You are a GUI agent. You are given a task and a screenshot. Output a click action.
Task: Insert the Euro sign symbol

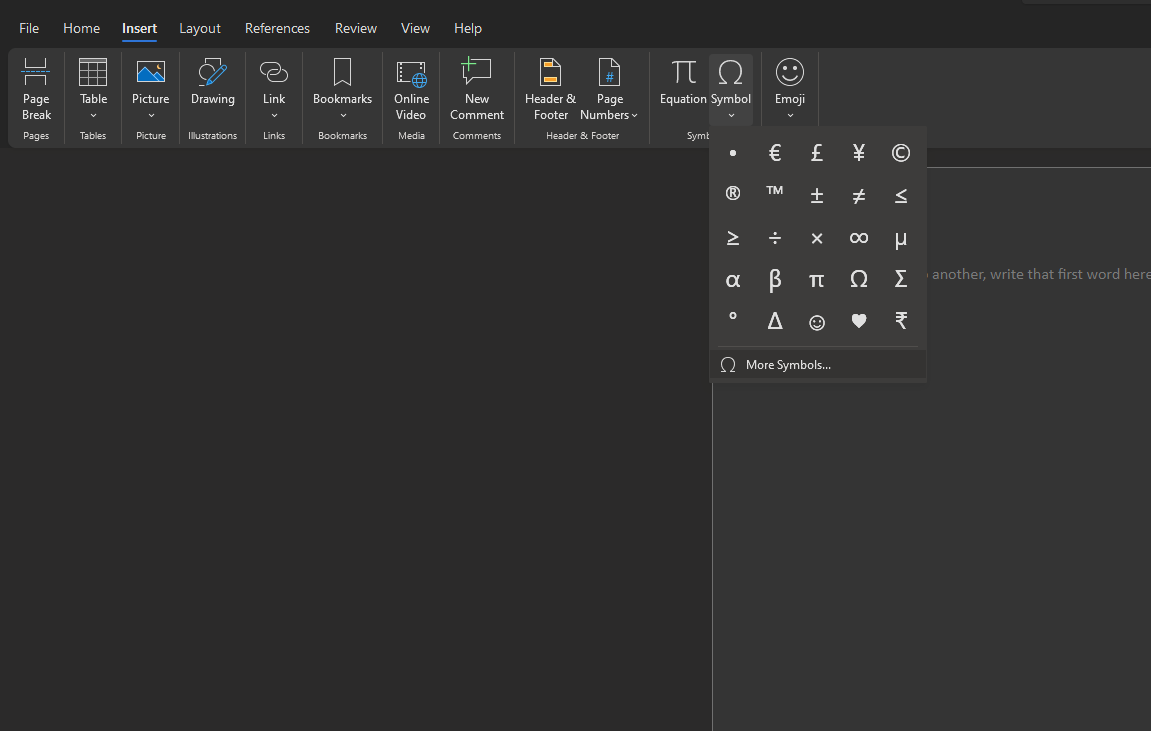pos(774,153)
